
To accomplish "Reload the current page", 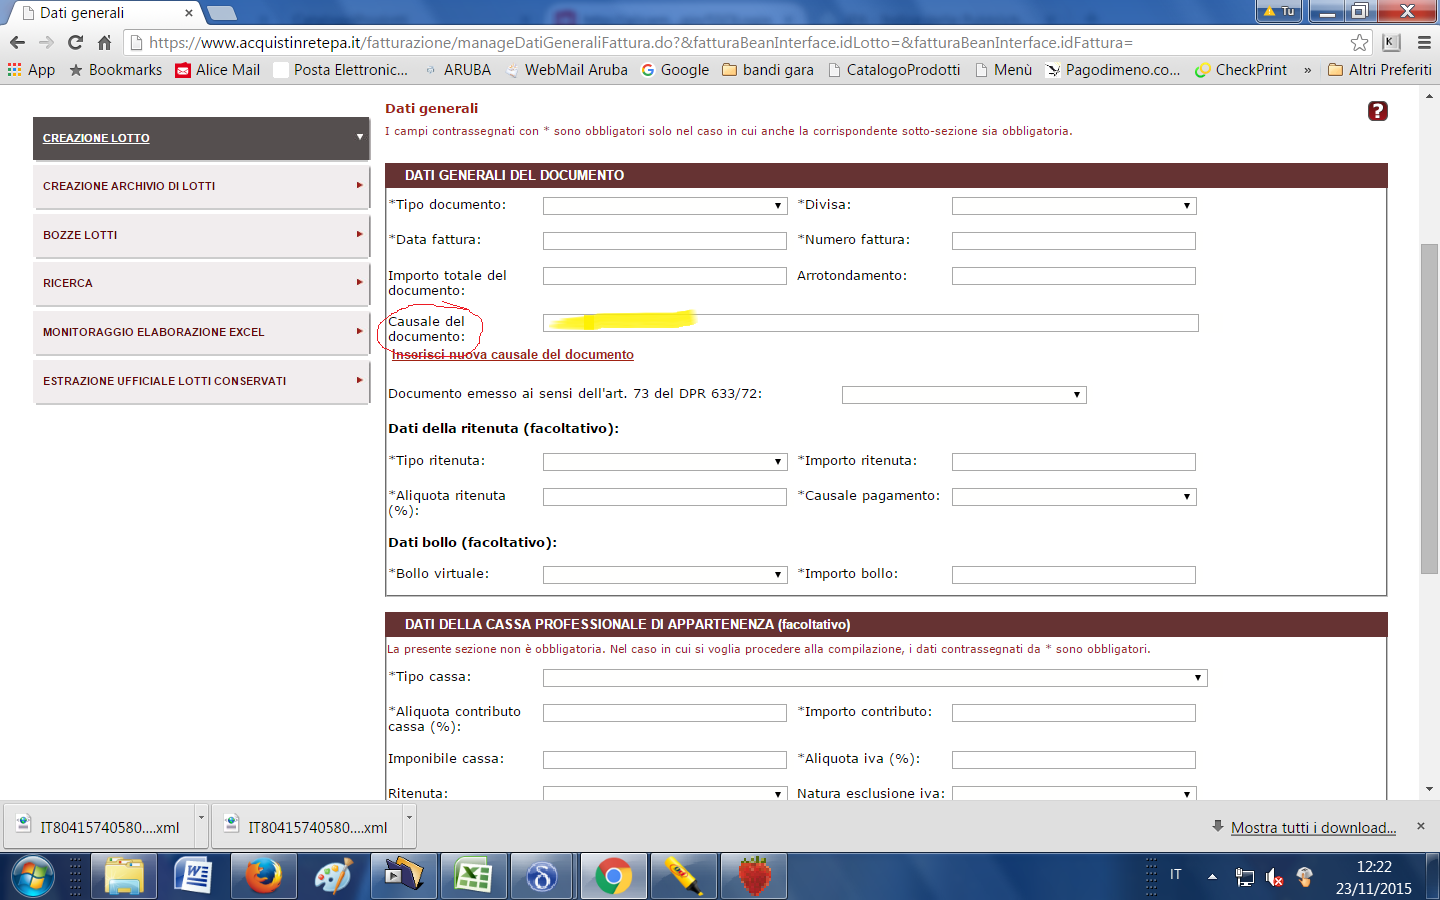I will pos(75,43).
